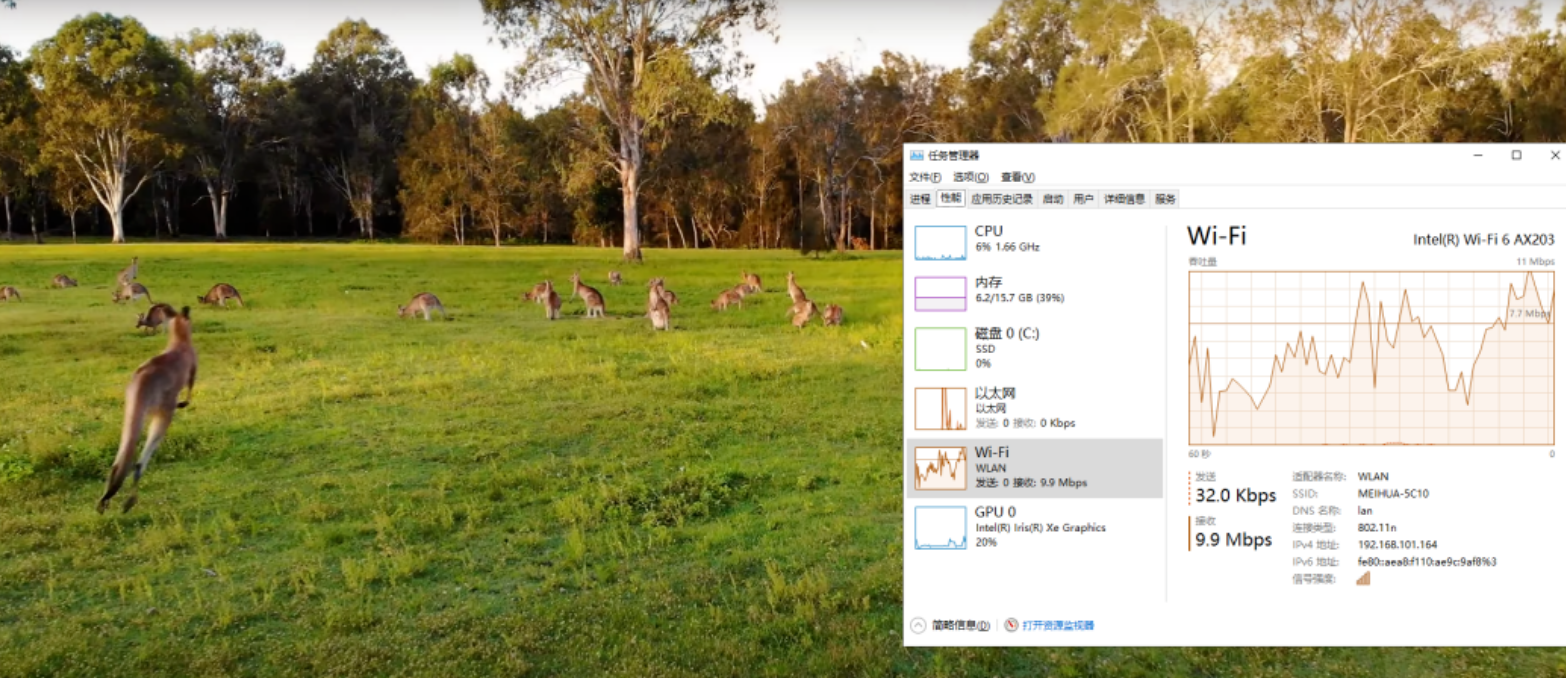
Task: Open the 服务 services tab
Action: [x=1165, y=199]
